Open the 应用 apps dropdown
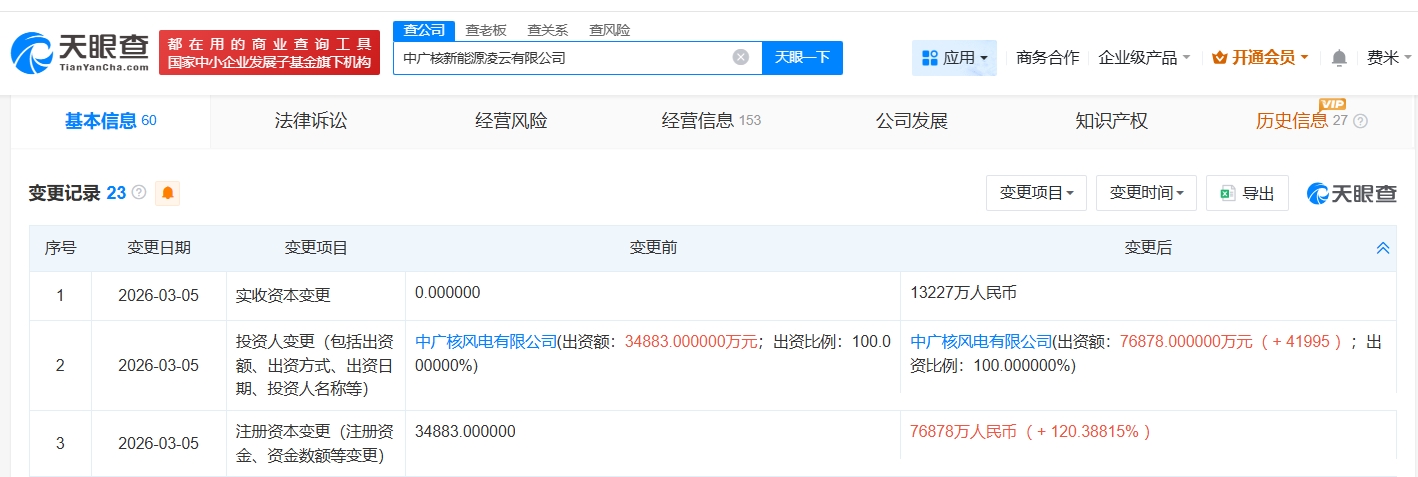This screenshot has height=477, width=1418. [x=954, y=58]
